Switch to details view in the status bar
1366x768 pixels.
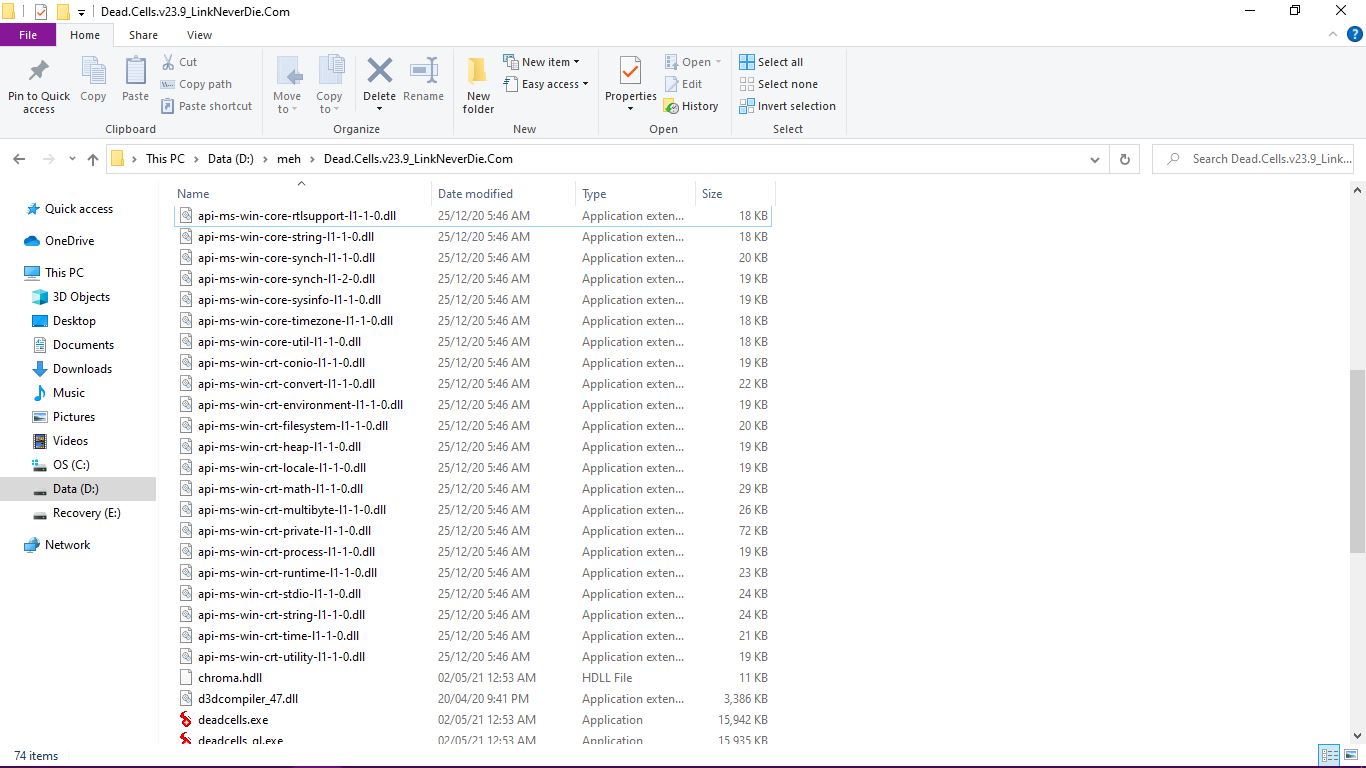[1329, 756]
